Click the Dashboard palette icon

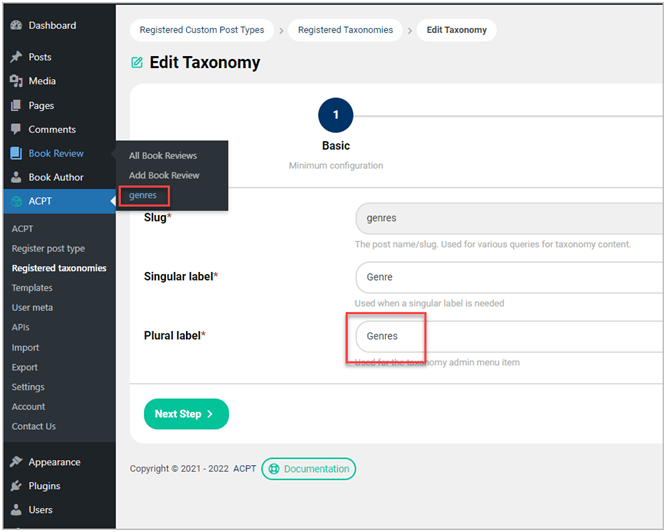(16, 25)
